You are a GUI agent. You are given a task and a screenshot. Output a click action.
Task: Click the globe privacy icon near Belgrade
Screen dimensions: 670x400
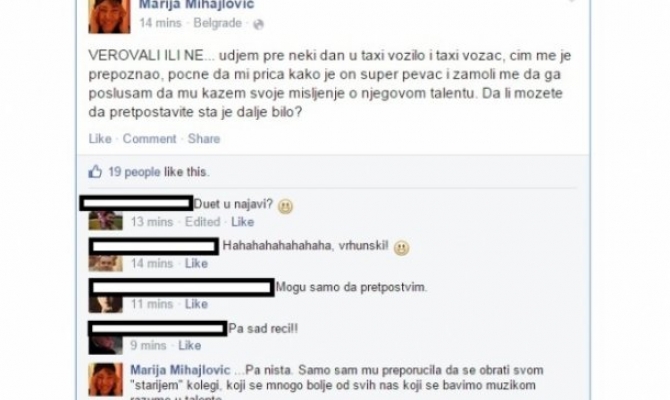258,25
